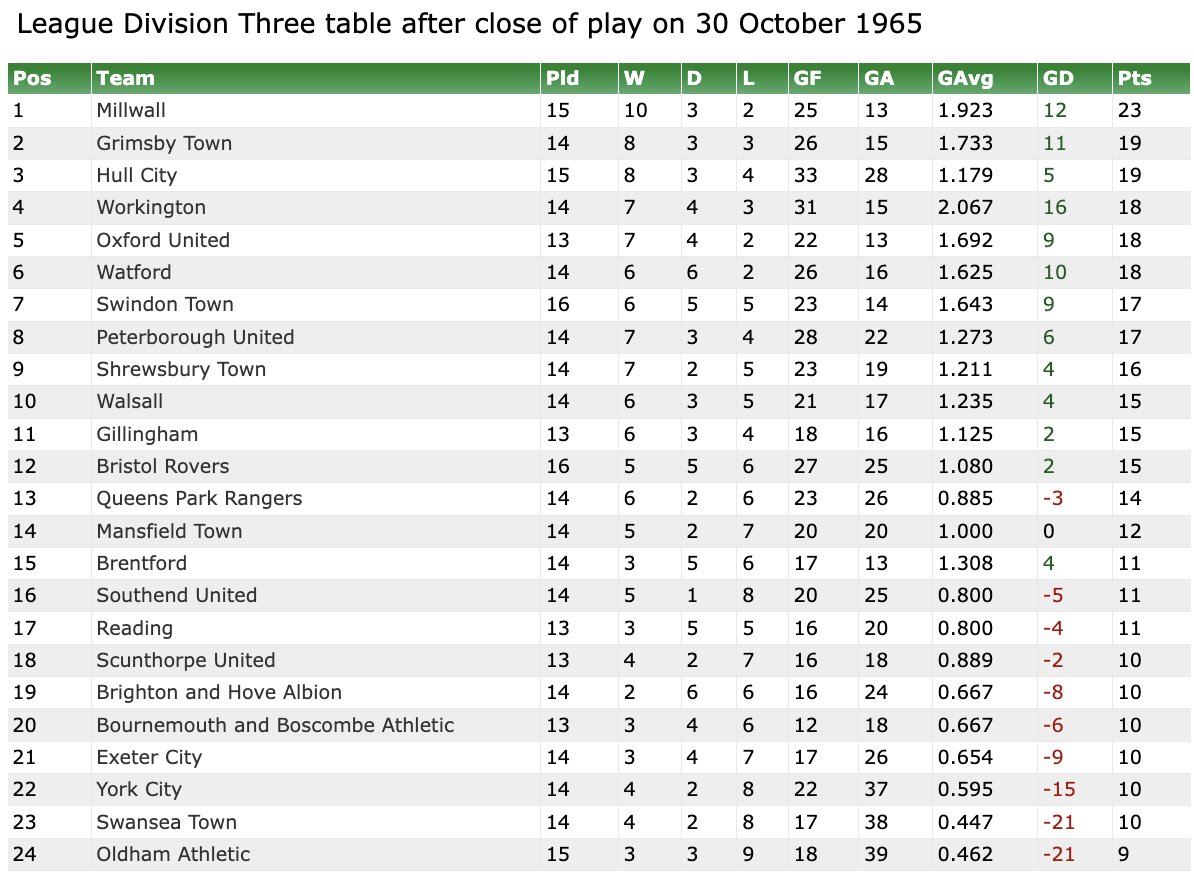Click the Grimsby Town team name
This screenshot has width=1194, height=878.
click(x=164, y=143)
